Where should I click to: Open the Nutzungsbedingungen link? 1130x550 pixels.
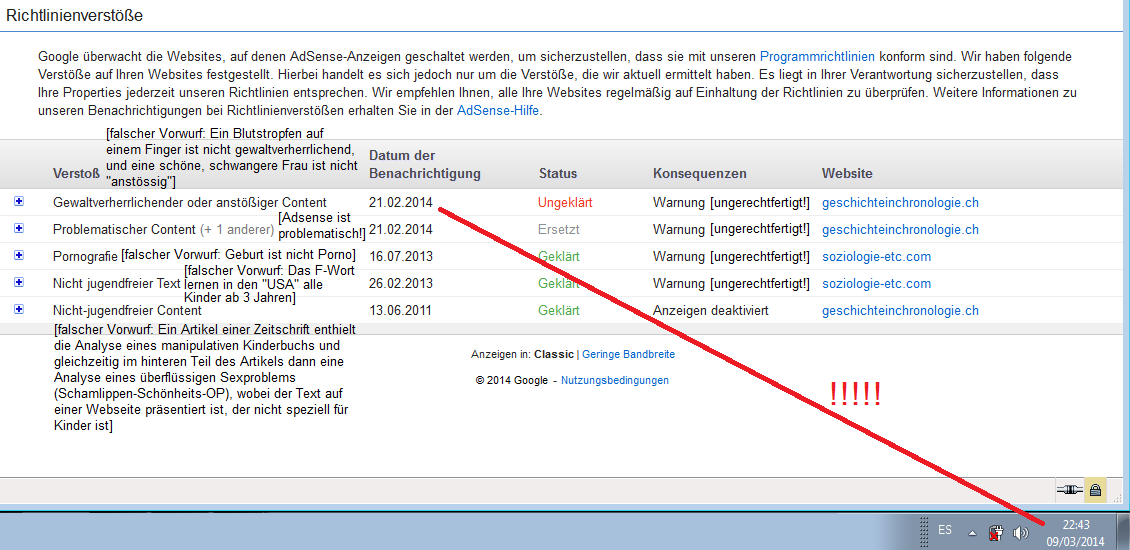pos(615,381)
